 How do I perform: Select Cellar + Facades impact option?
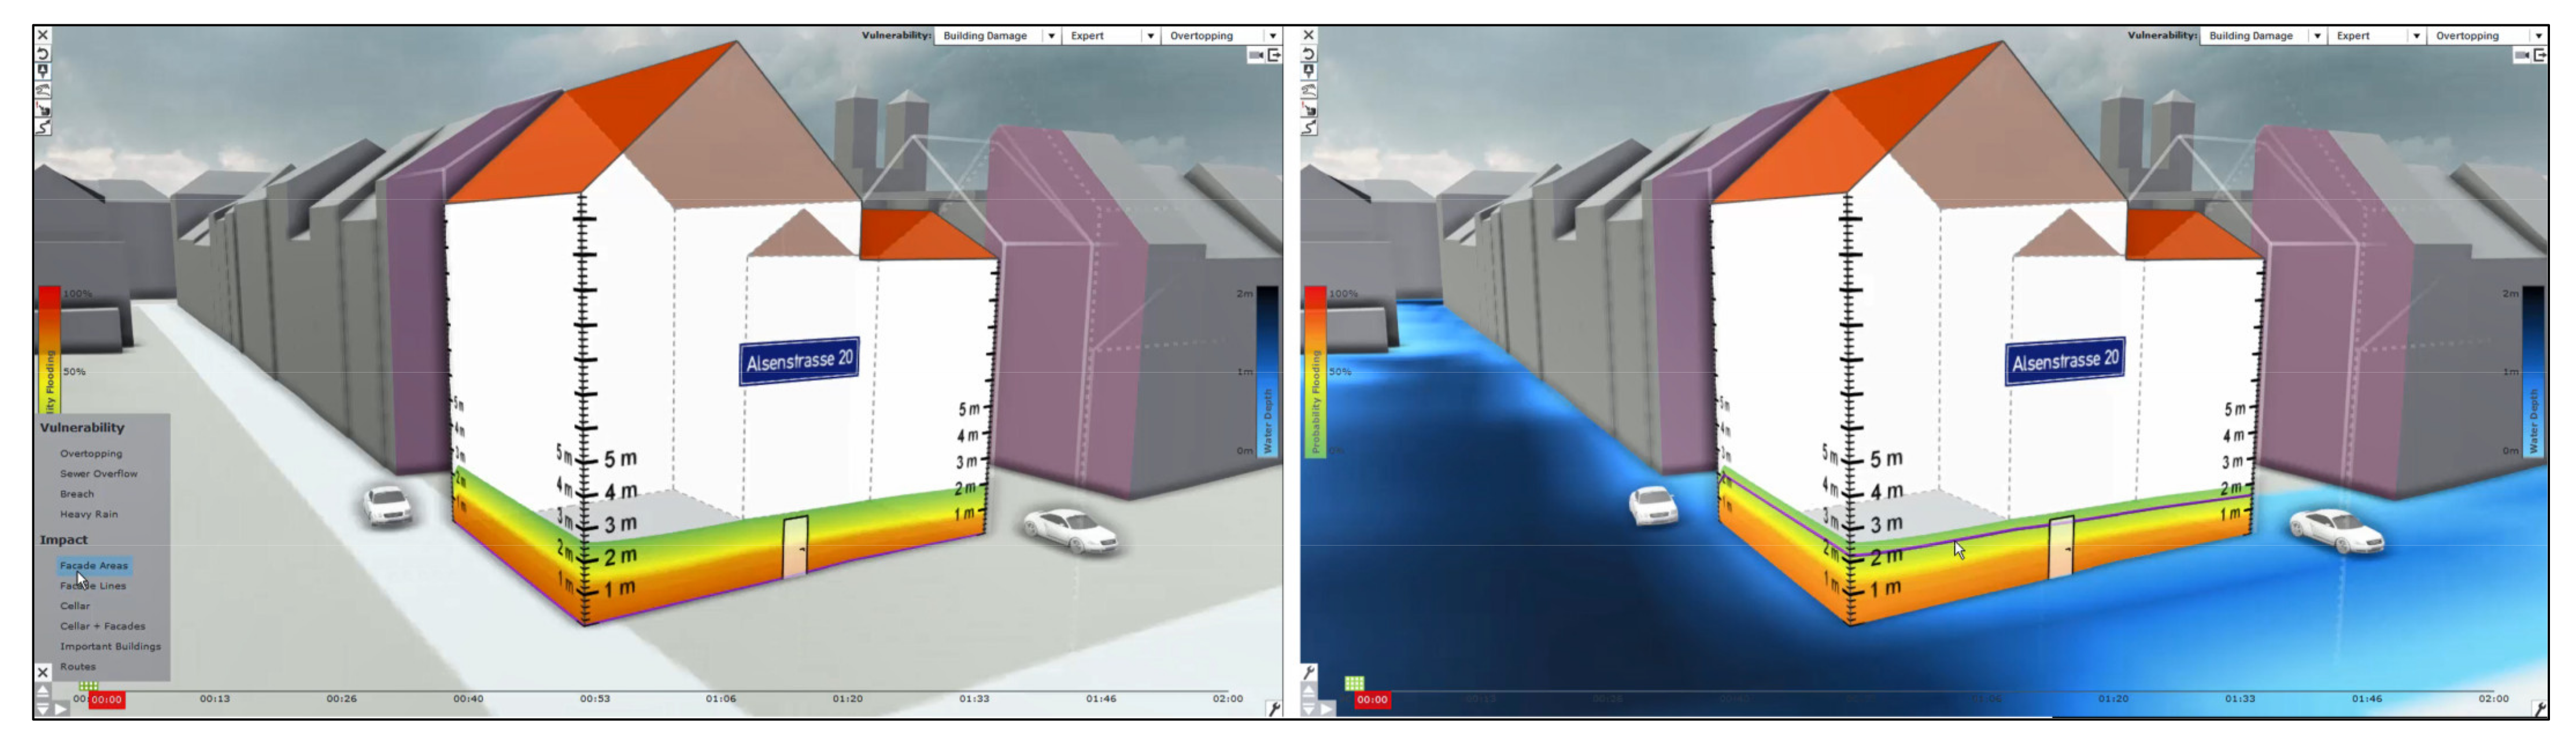[102, 627]
